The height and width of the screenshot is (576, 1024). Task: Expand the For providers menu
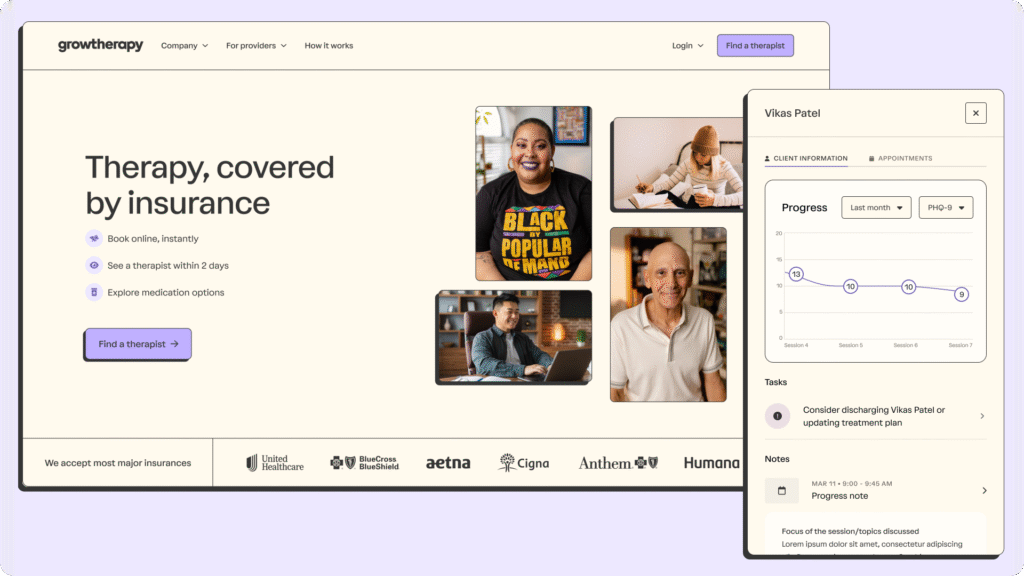click(256, 46)
